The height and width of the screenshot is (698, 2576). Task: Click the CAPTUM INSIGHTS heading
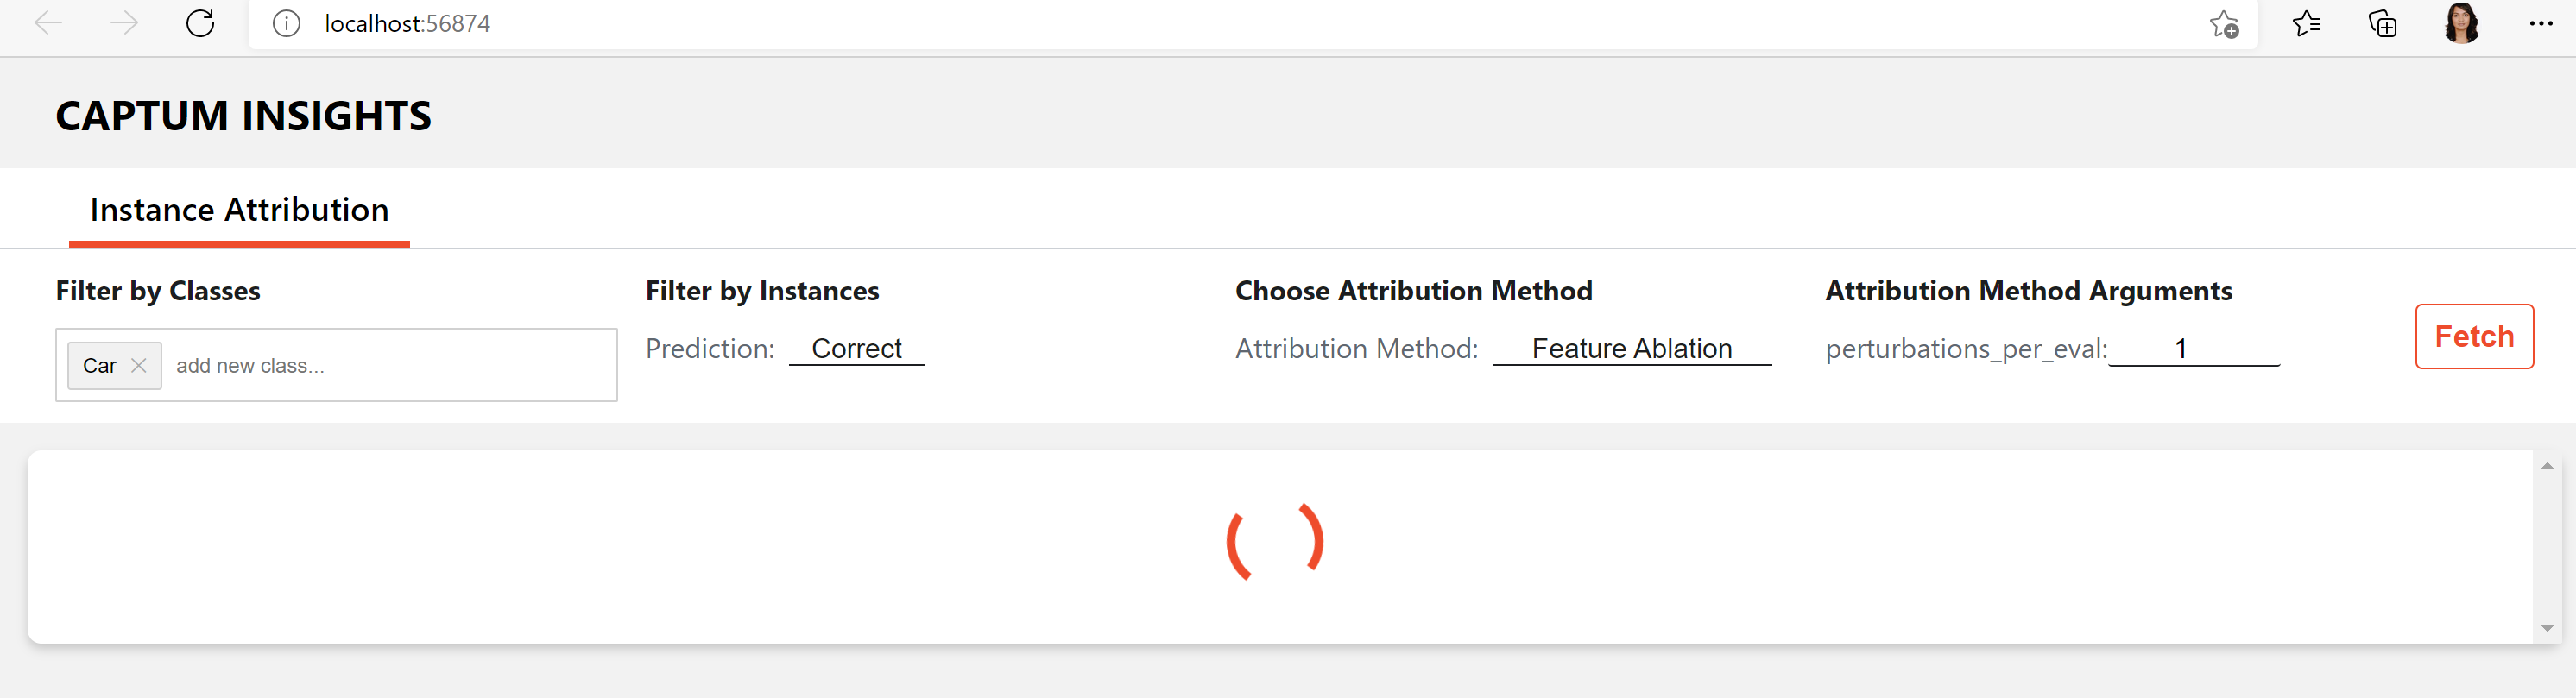click(x=243, y=114)
